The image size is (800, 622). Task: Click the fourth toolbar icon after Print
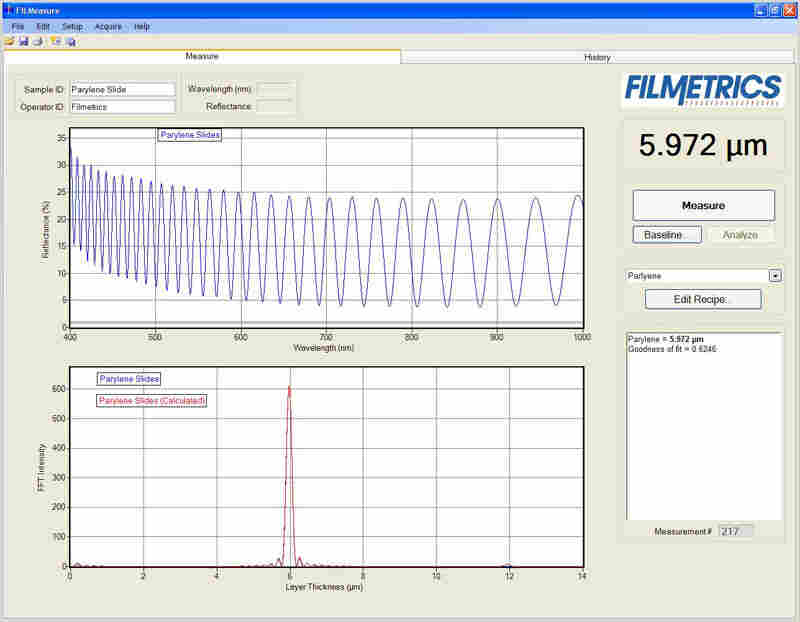56,41
